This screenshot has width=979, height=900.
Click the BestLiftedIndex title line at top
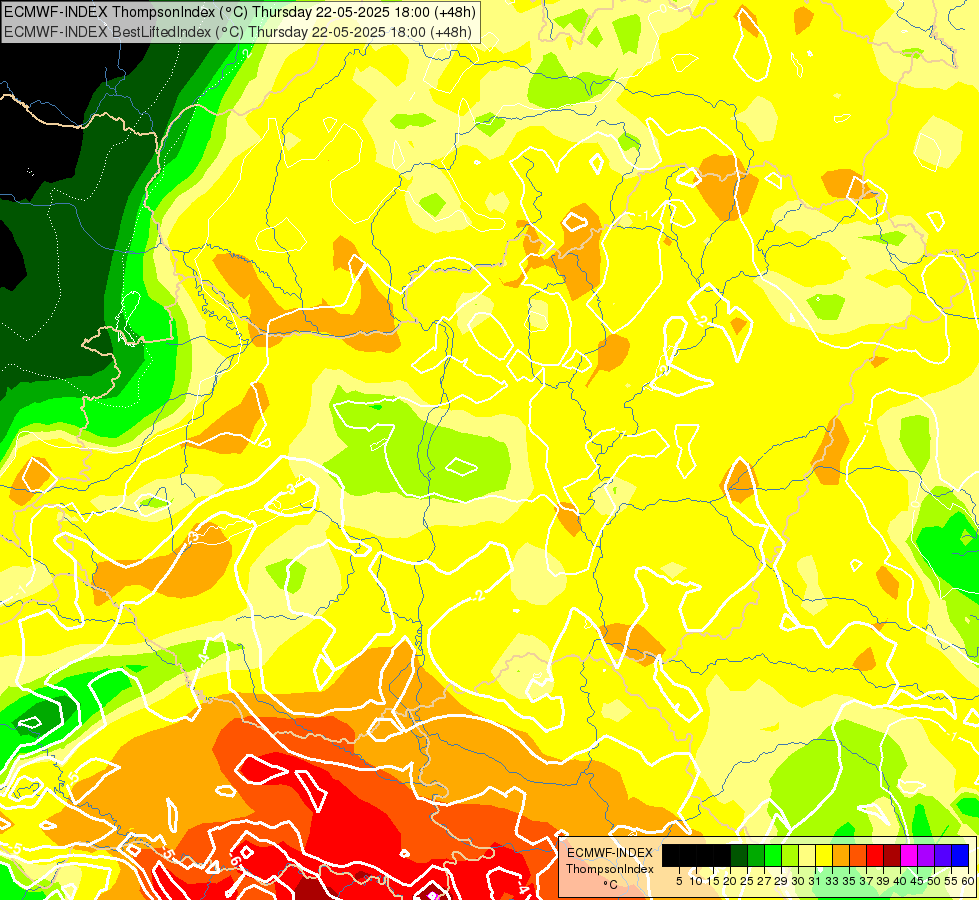[x=238, y=32]
